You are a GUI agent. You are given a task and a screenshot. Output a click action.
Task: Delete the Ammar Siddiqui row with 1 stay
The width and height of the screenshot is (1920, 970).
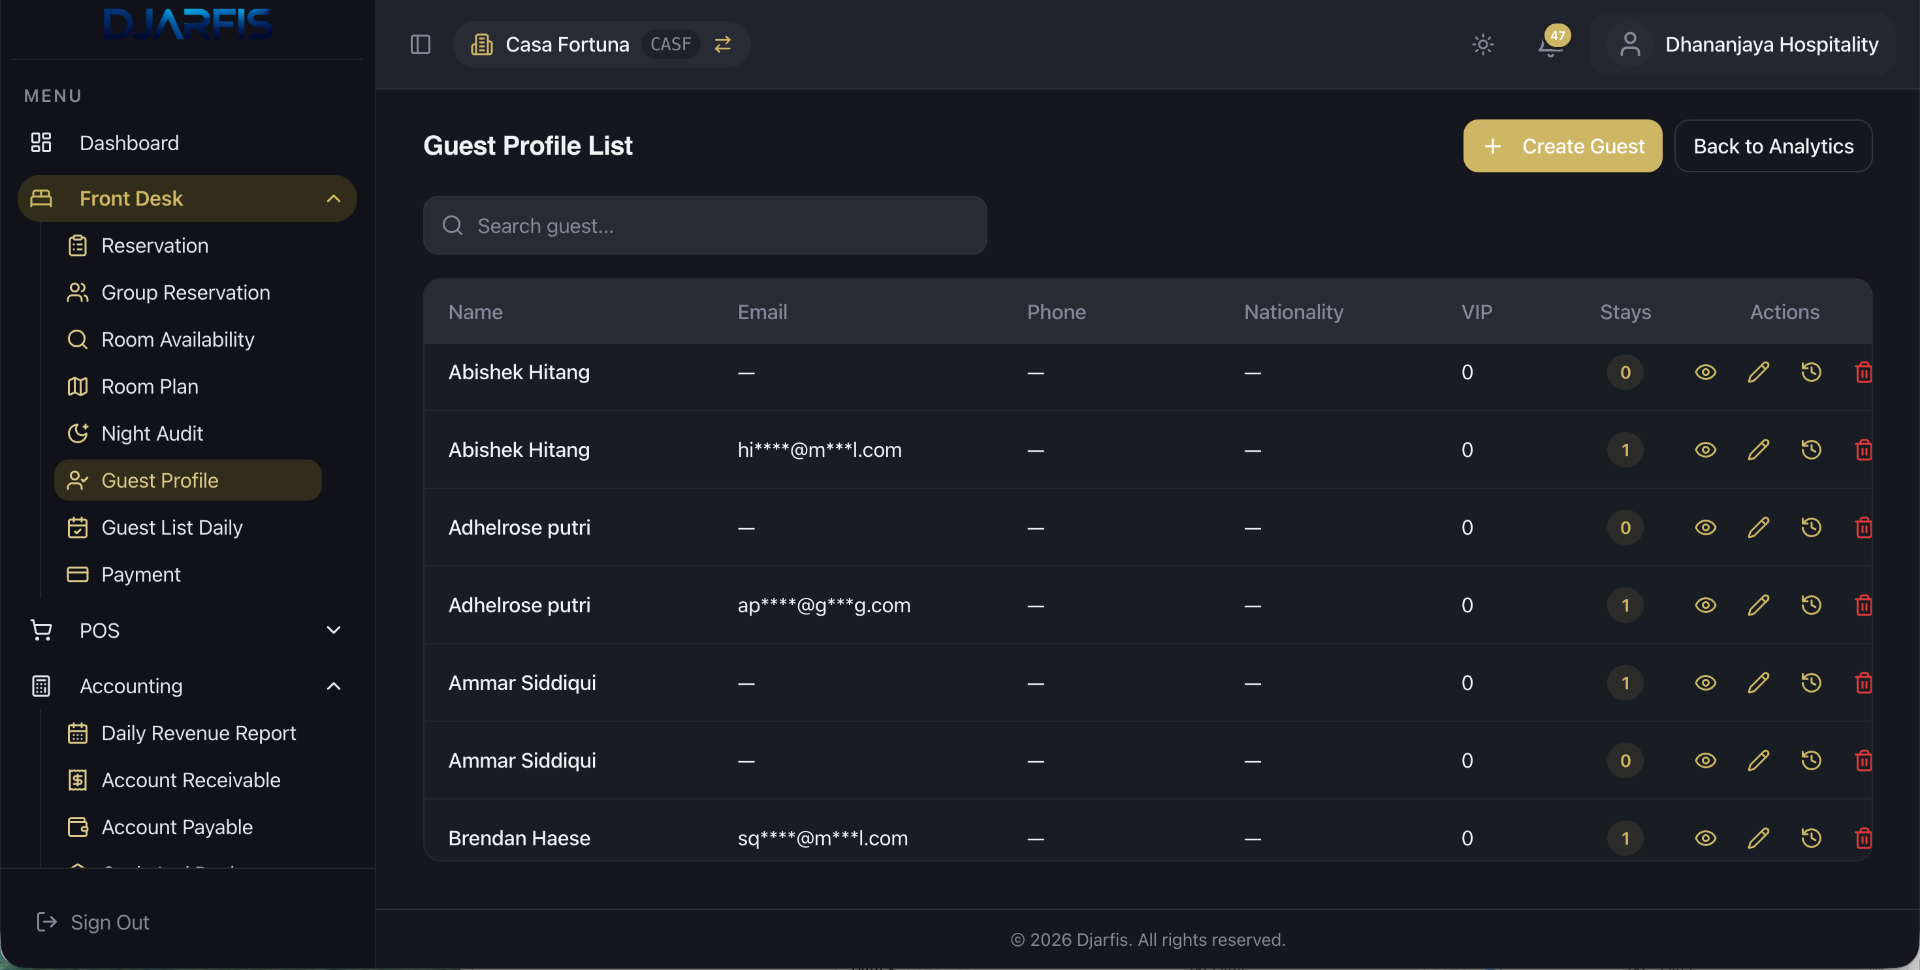point(1863,683)
